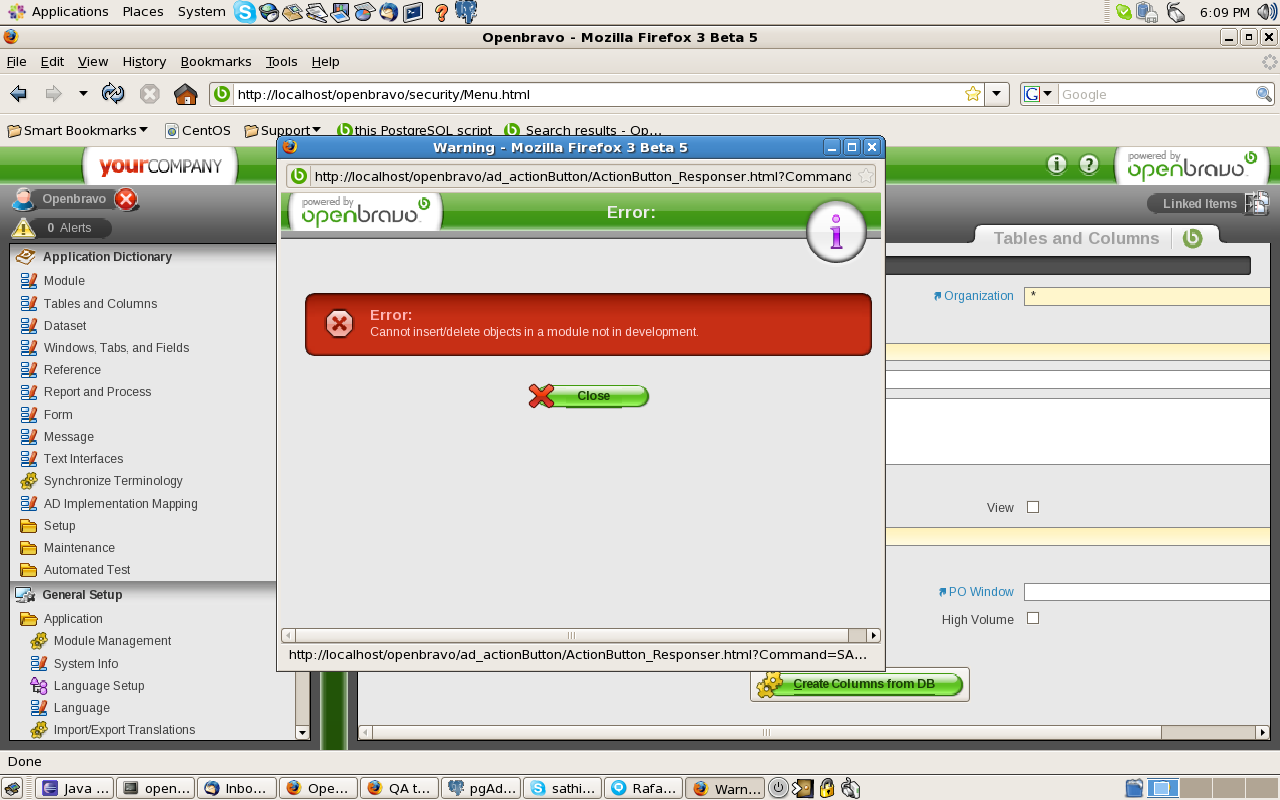Screen dimensions: 1280x800
Task: Click the Stop loading button in Firefox
Action: [x=149, y=94]
